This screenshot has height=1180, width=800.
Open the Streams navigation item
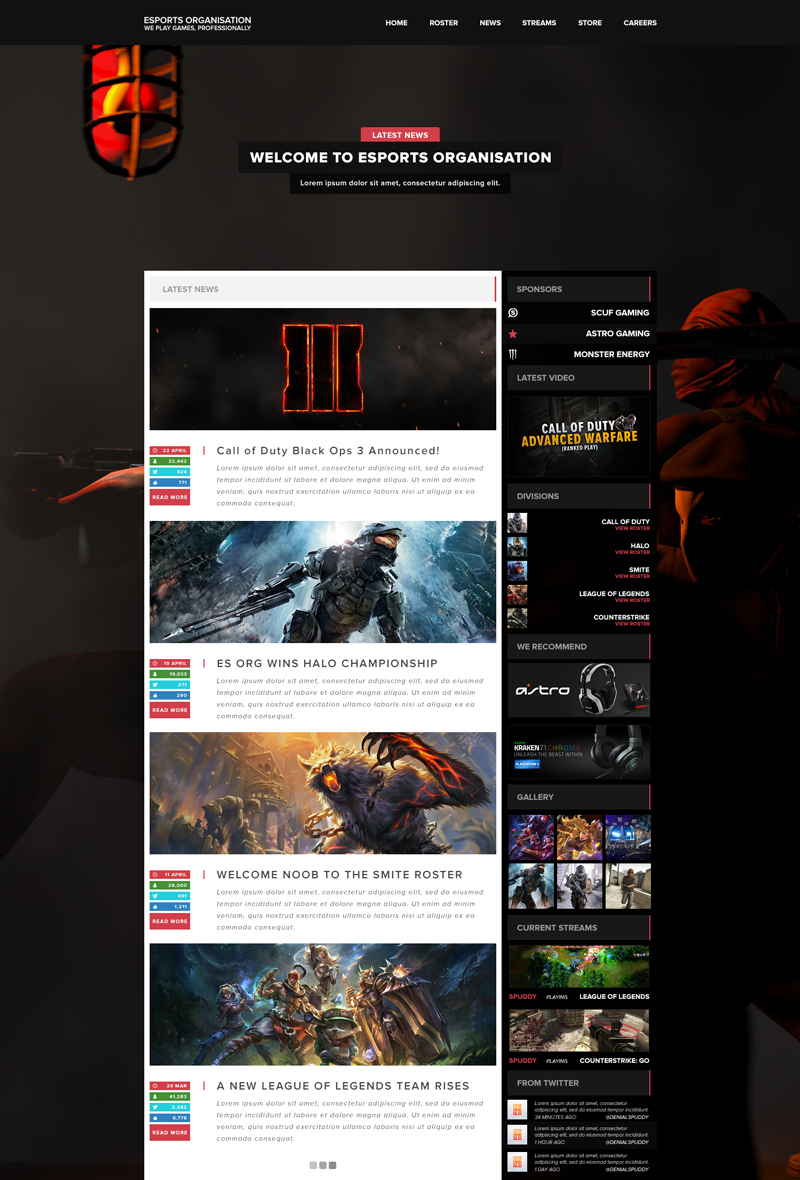point(540,23)
